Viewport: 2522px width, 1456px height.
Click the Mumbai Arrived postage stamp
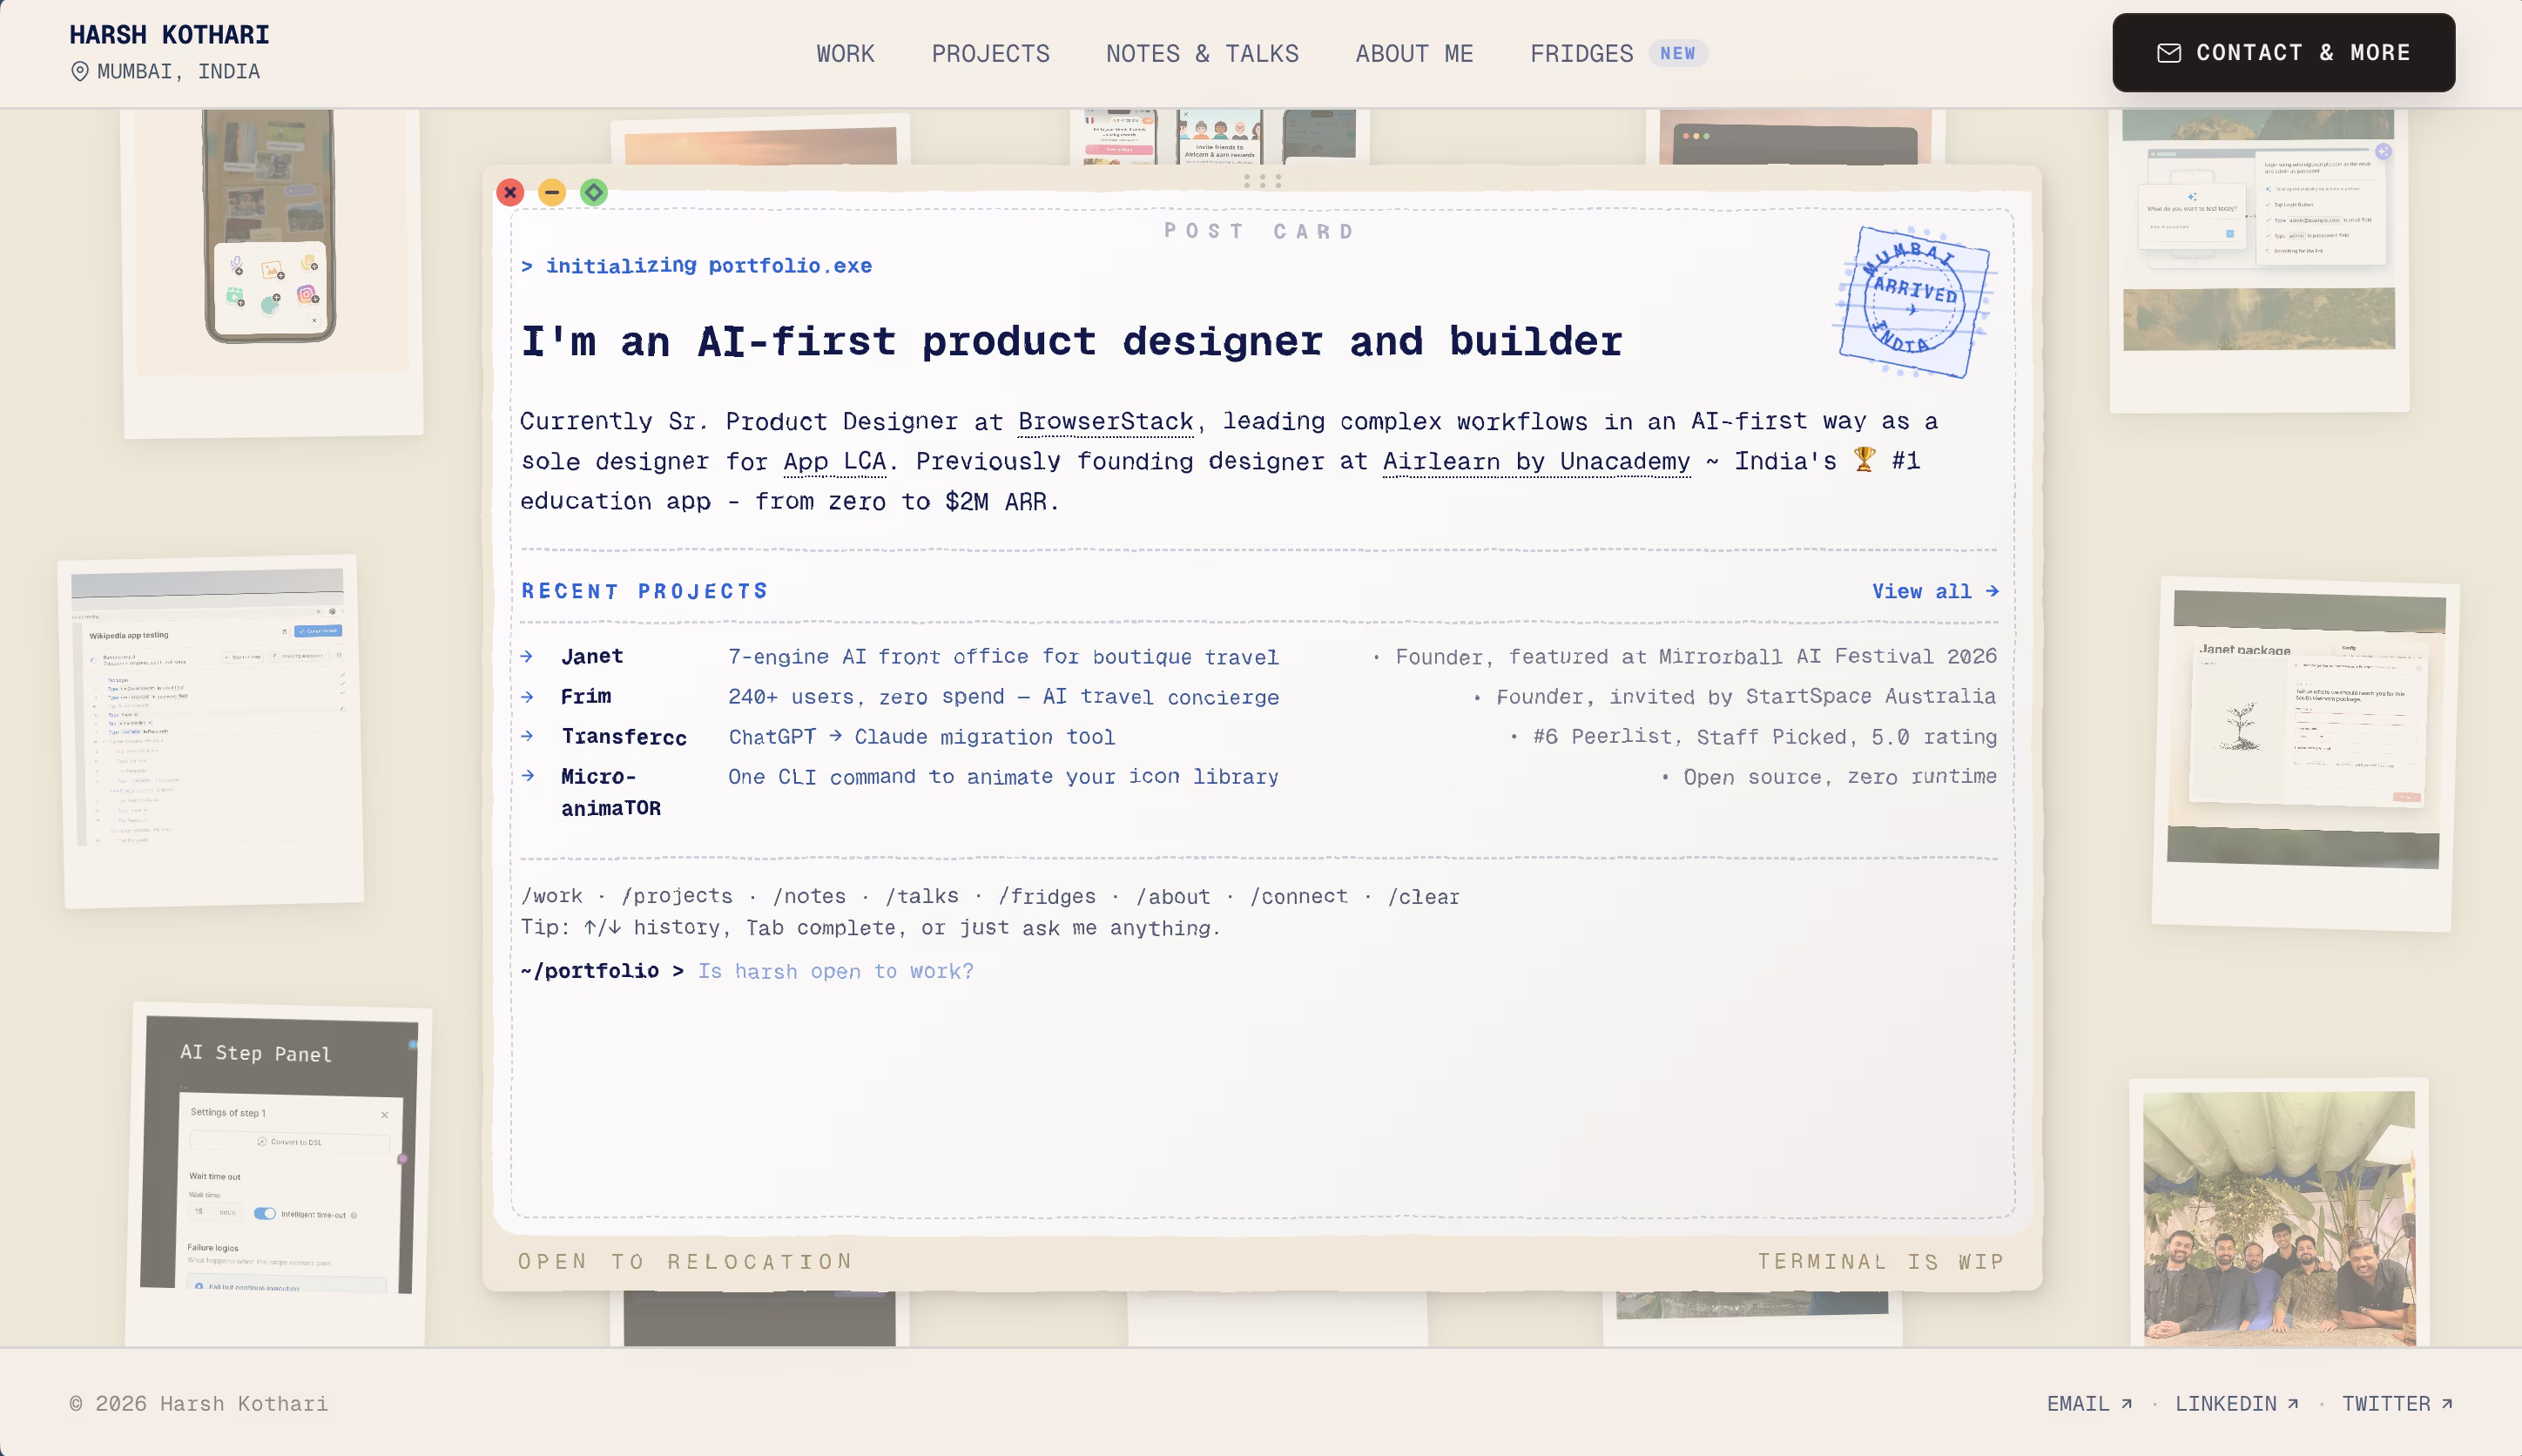1915,302
